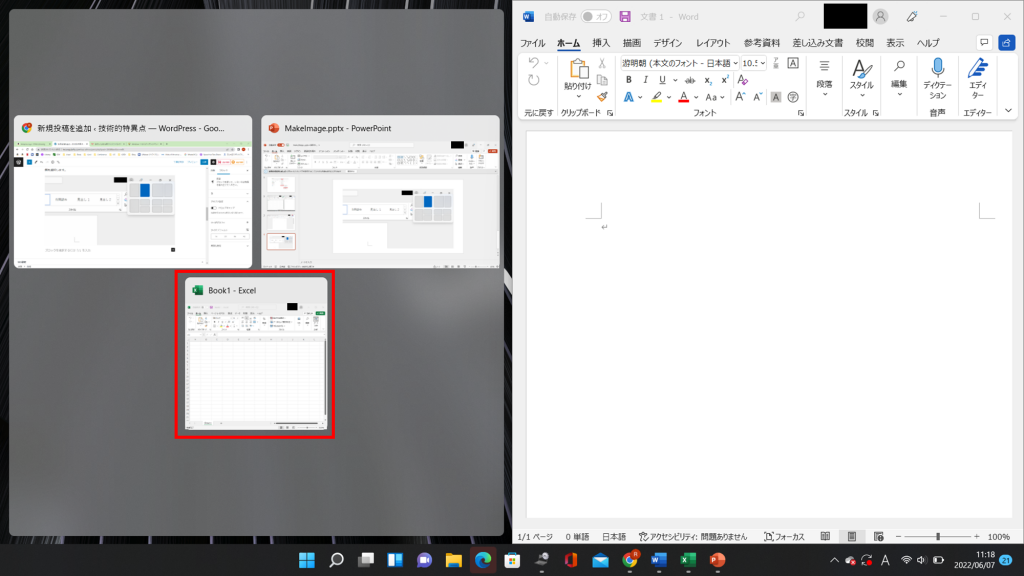Select Web Layout view in status bar
The width and height of the screenshot is (1024, 576).
[878, 537]
